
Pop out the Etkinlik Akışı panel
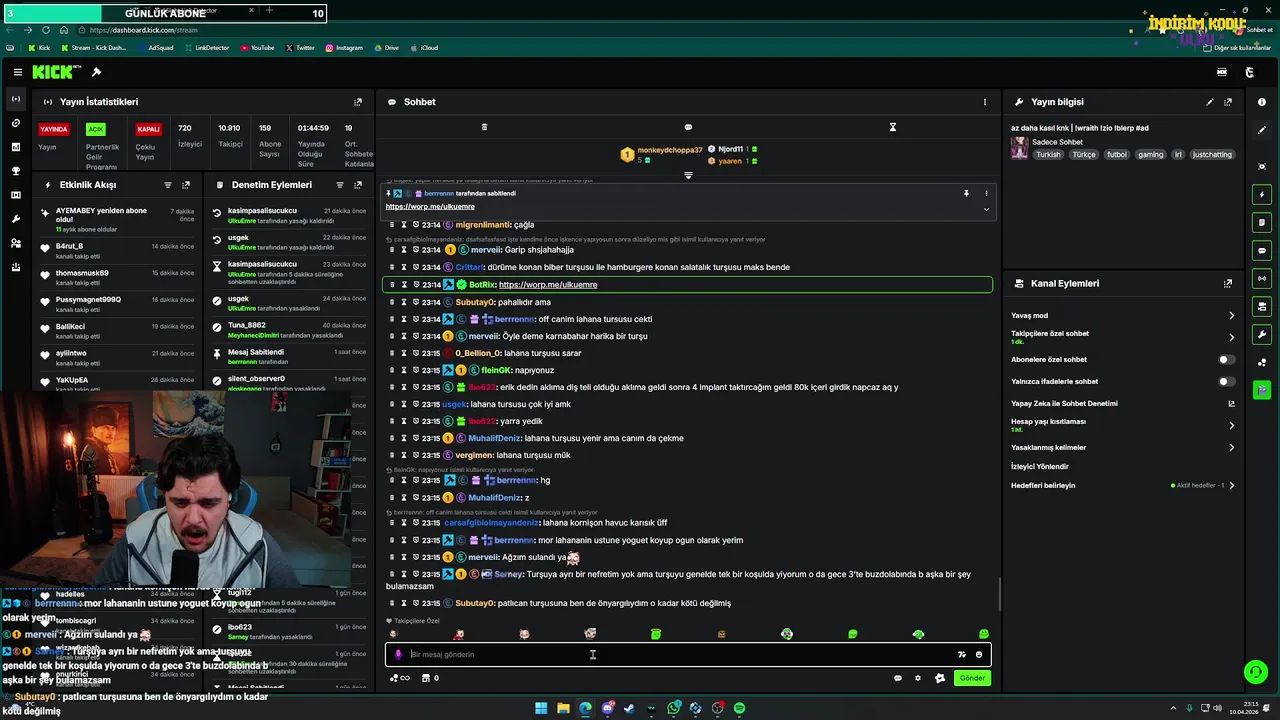point(186,185)
